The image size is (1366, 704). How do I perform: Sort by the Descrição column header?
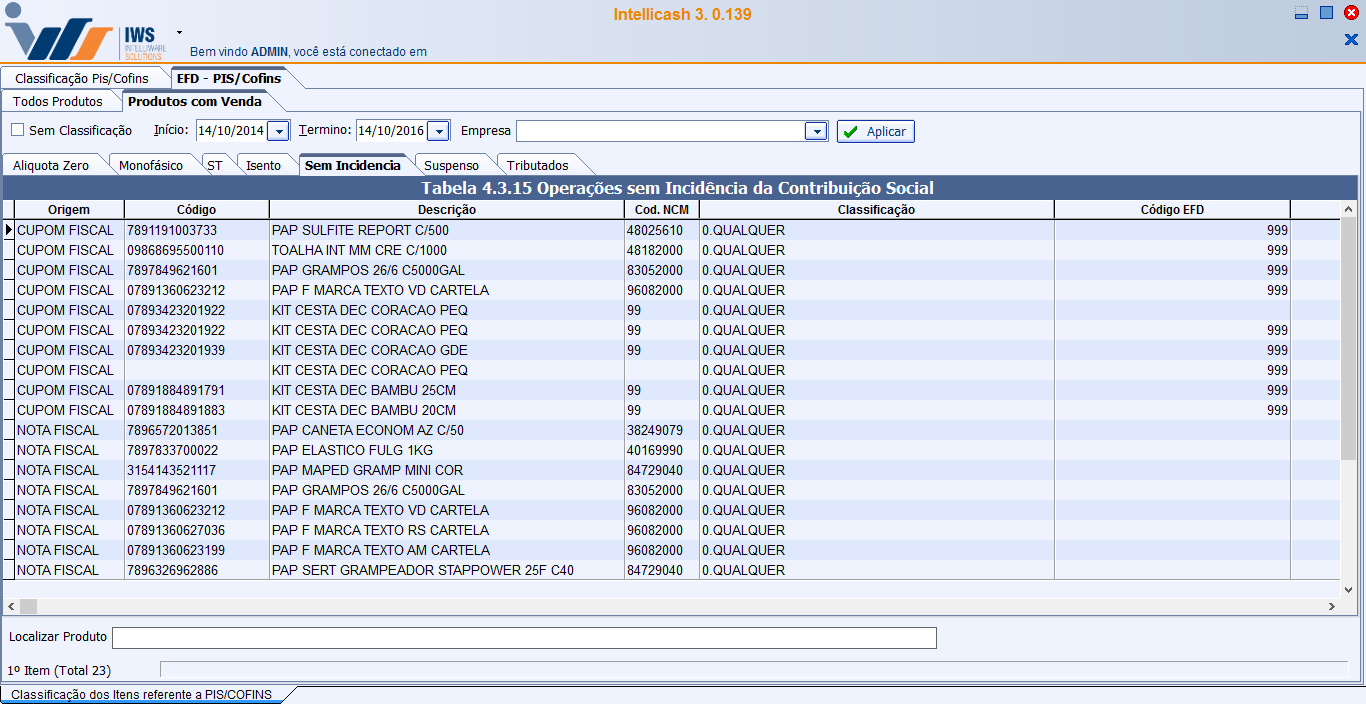click(446, 210)
